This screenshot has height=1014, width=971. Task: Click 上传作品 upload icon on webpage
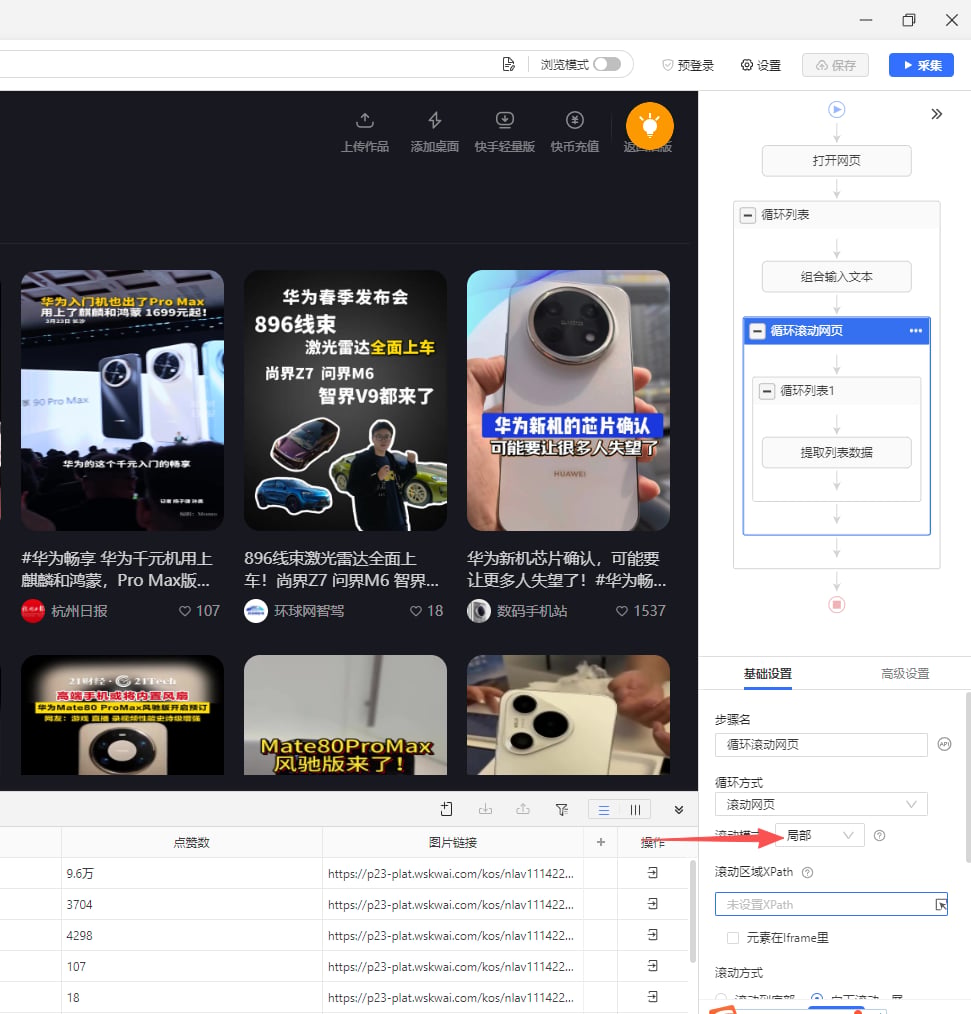point(365,120)
